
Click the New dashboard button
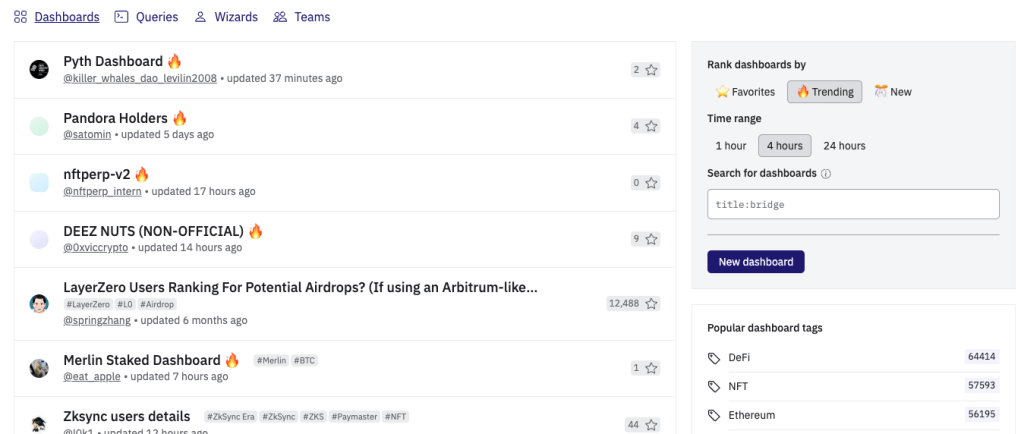[755, 262]
